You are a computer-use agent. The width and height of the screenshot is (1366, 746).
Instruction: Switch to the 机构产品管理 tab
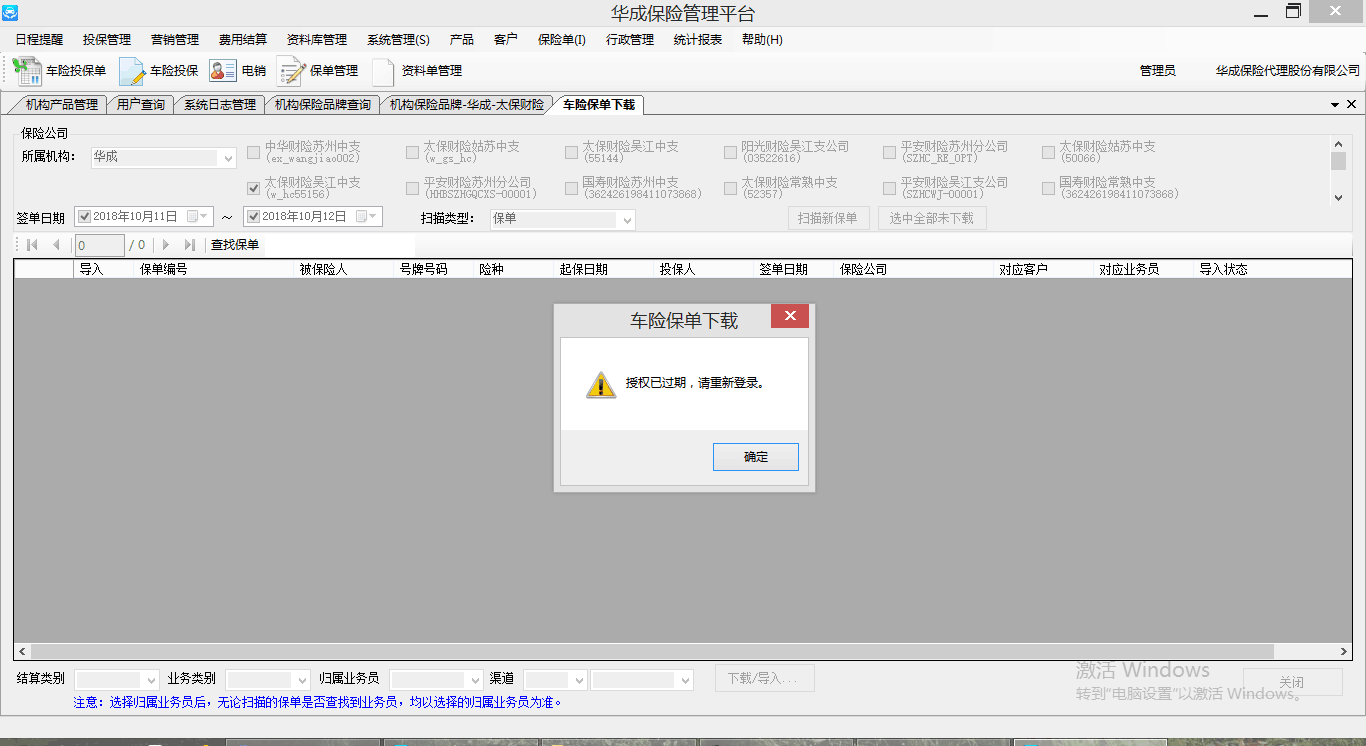60,105
